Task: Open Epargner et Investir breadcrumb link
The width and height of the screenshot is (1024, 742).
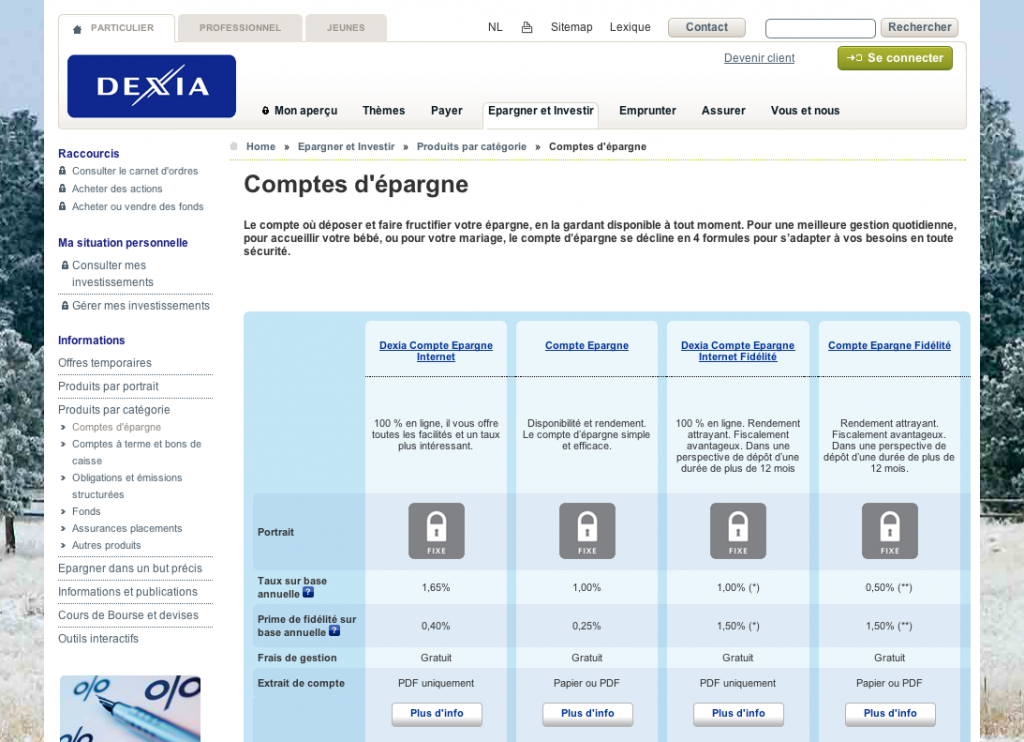Action: 346,146
